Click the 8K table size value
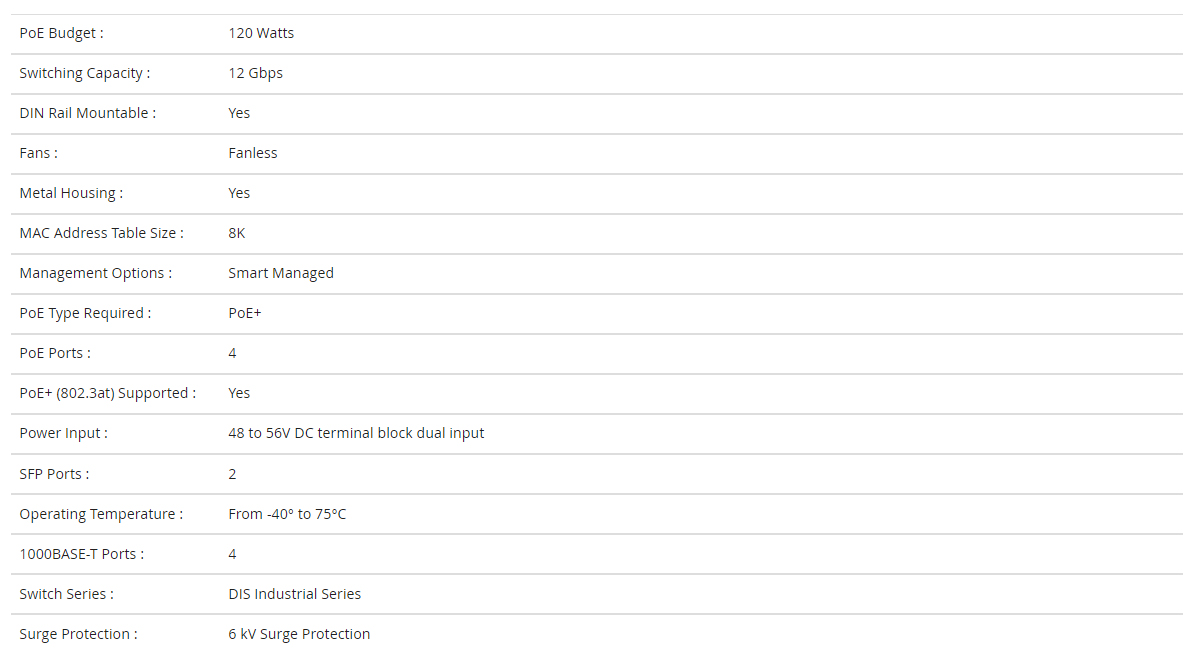Screen dimensions: 1185x664 pos(237,233)
